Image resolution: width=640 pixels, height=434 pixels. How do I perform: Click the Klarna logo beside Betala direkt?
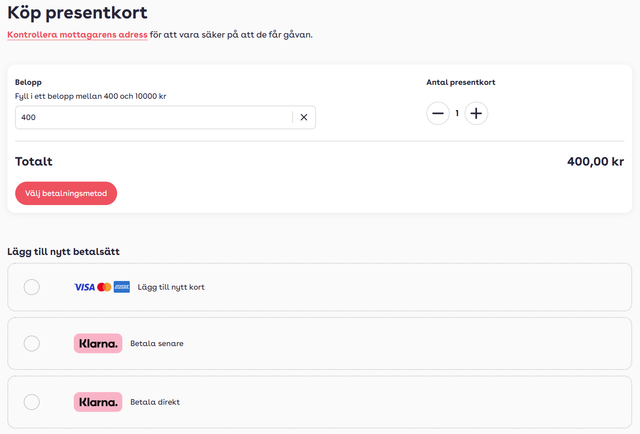pyautogui.click(x=98, y=402)
